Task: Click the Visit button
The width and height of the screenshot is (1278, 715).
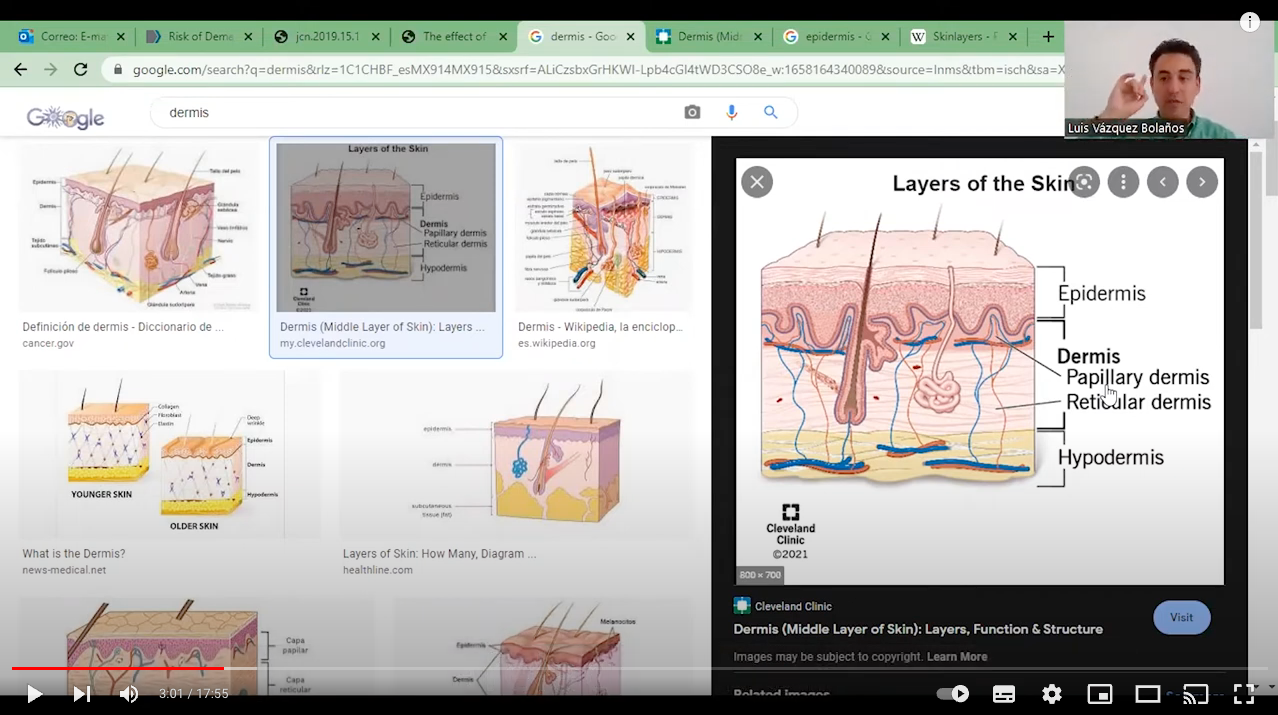Action: (1181, 618)
